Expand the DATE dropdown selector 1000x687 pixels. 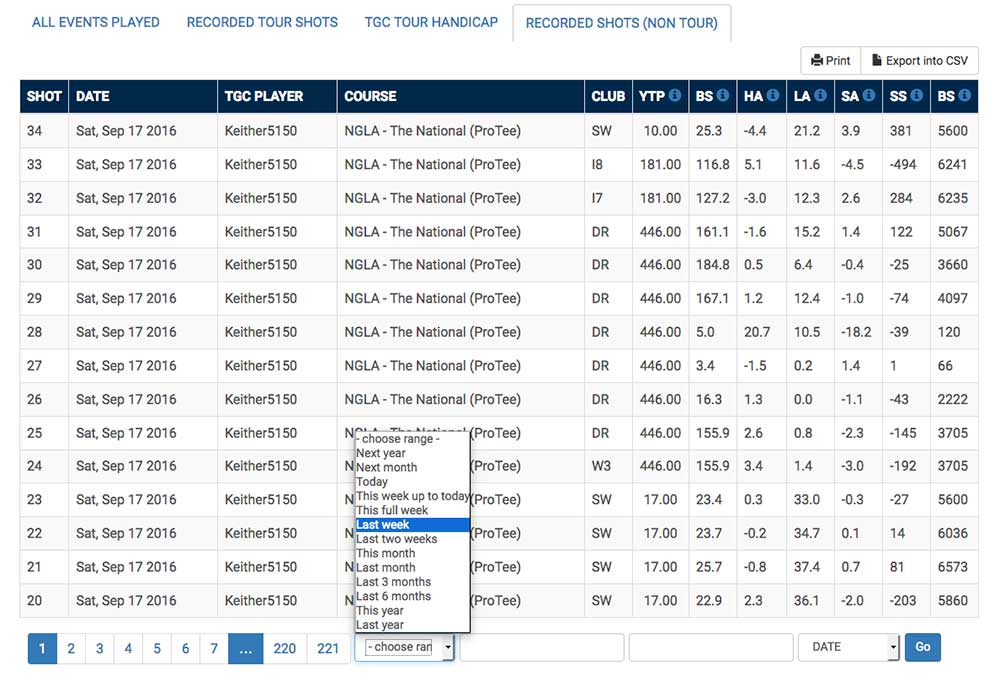pos(848,648)
